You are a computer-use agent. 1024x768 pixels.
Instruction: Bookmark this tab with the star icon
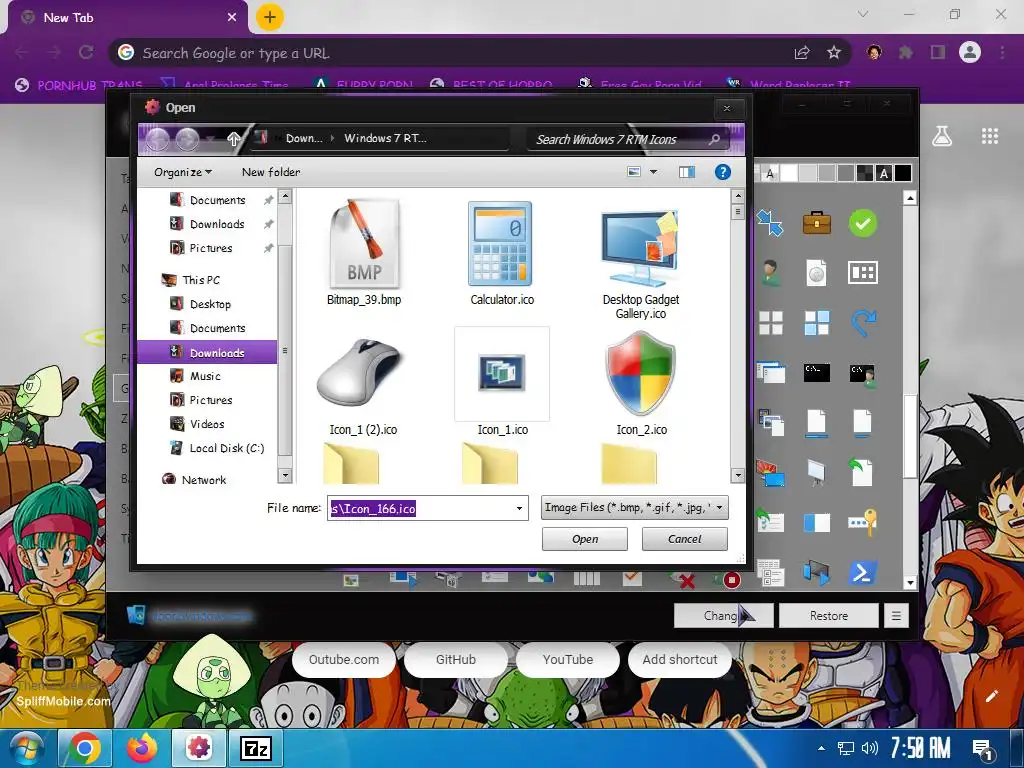[x=833, y=52]
